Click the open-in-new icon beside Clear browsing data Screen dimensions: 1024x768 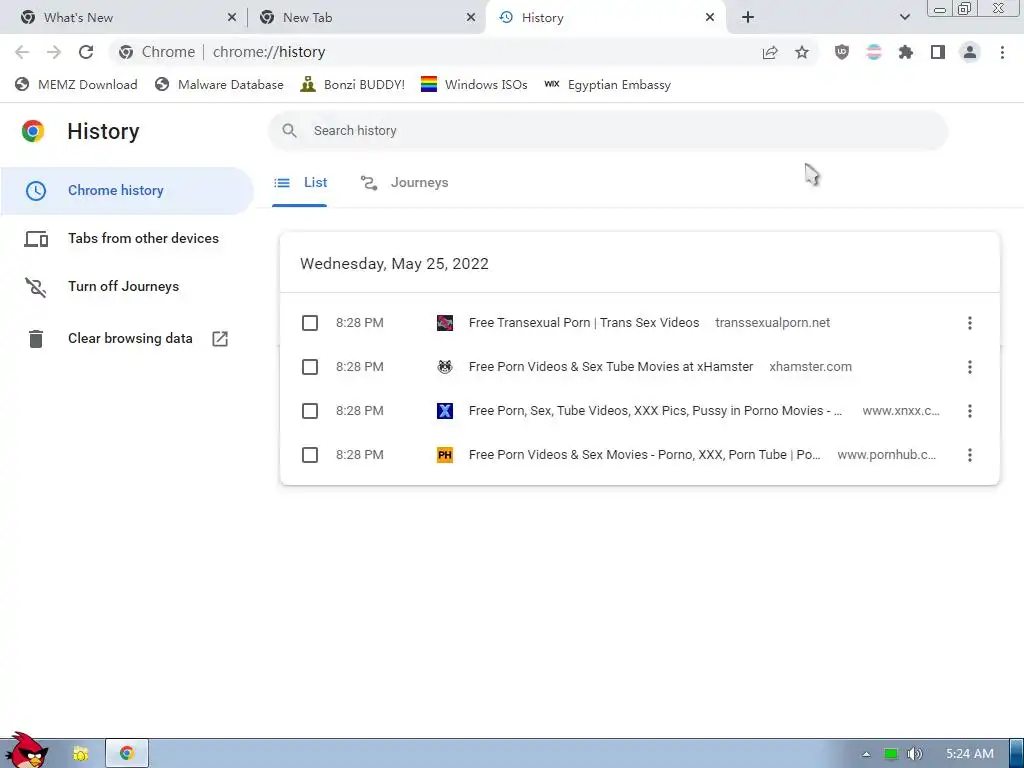[220, 338]
